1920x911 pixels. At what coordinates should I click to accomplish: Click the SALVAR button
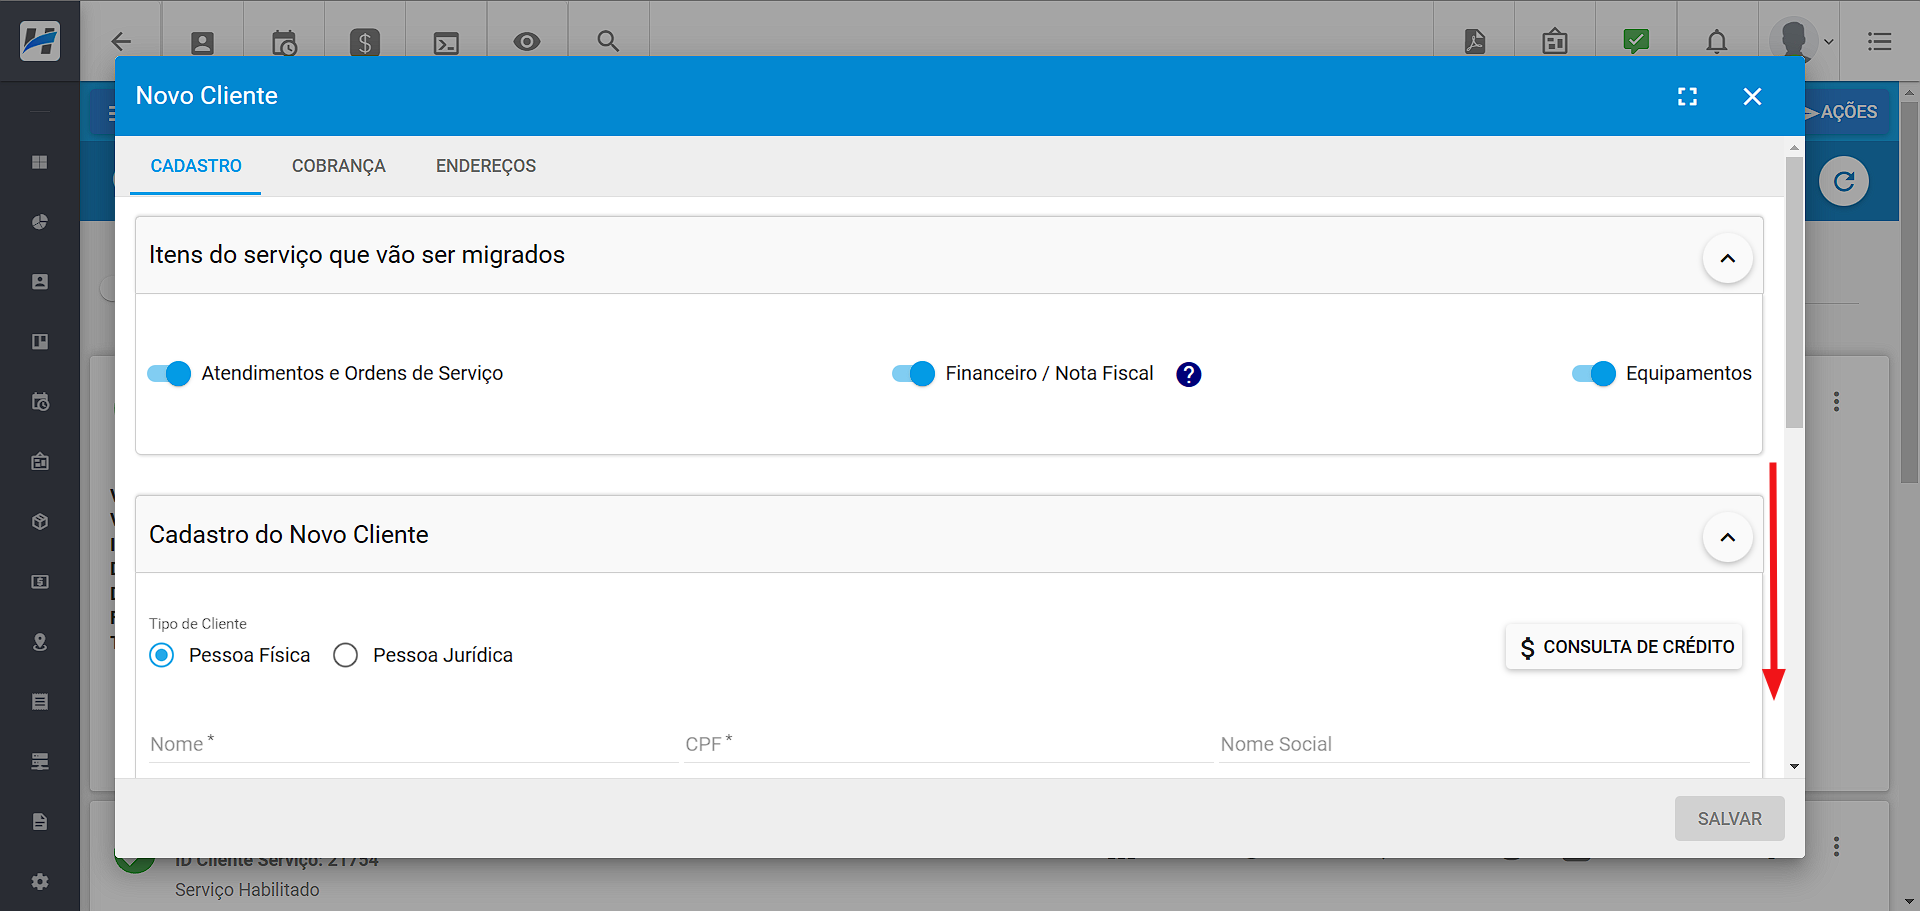click(x=1729, y=819)
